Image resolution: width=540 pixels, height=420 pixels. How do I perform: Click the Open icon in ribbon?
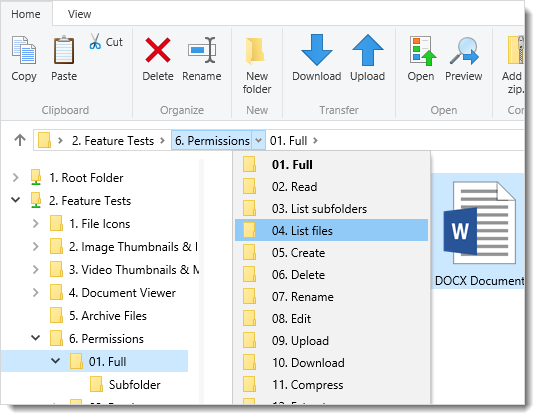pyautogui.click(x=423, y=51)
